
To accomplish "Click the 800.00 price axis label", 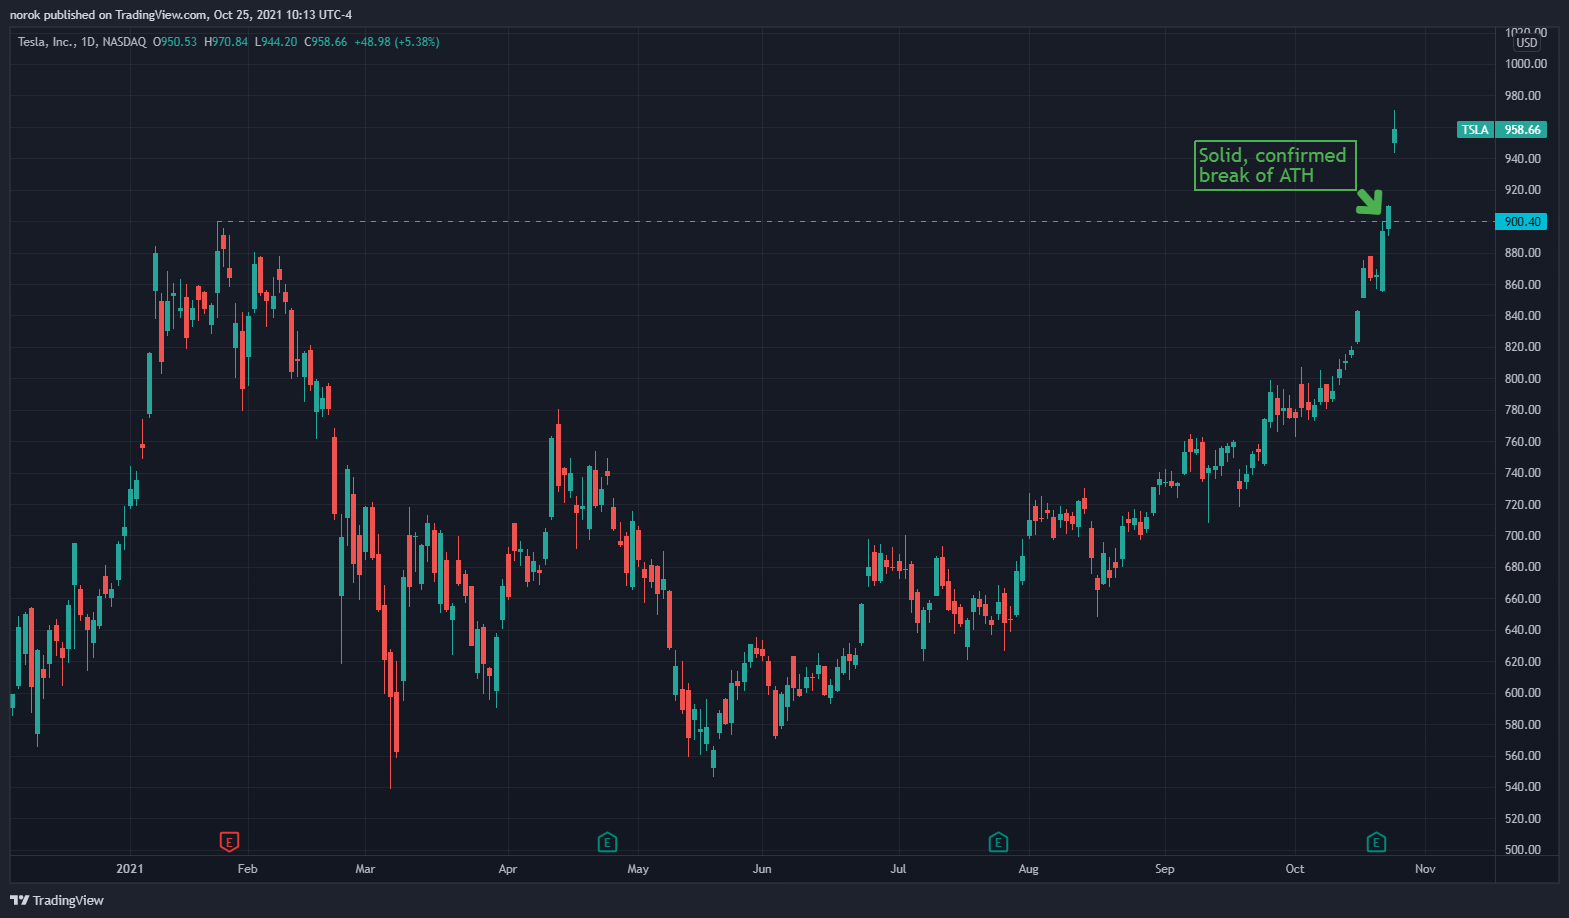I will tap(1523, 379).
